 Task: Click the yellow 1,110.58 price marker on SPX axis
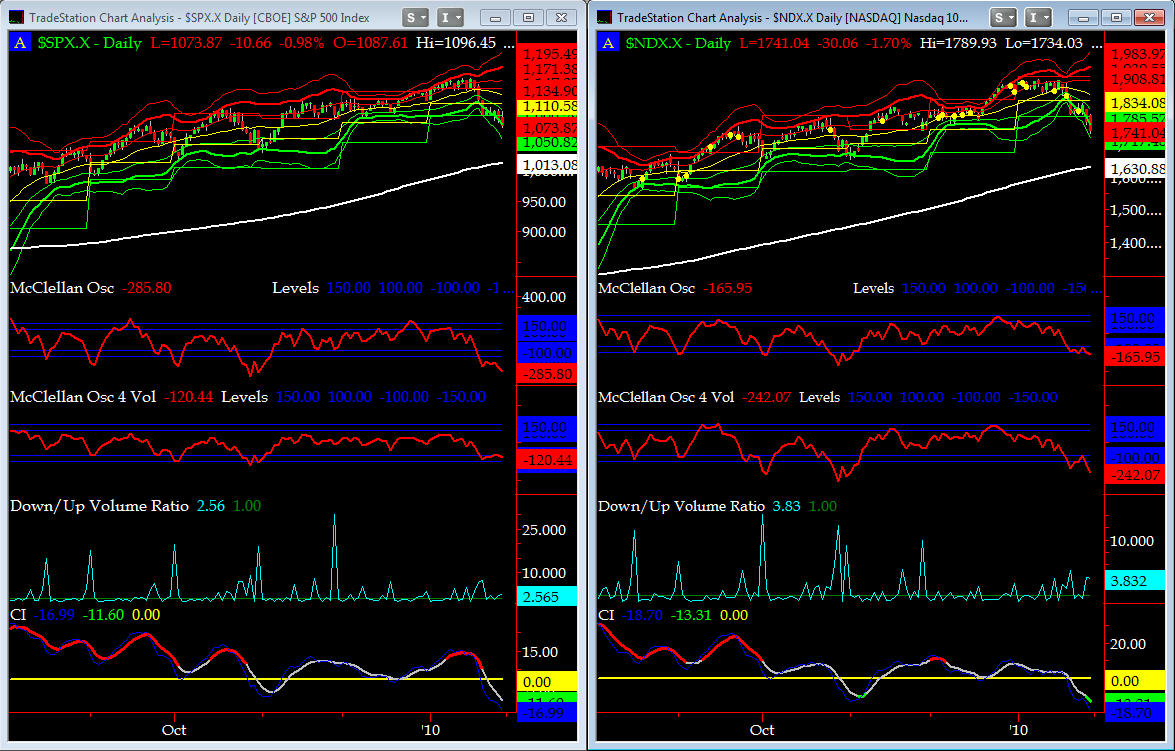tap(547, 106)
